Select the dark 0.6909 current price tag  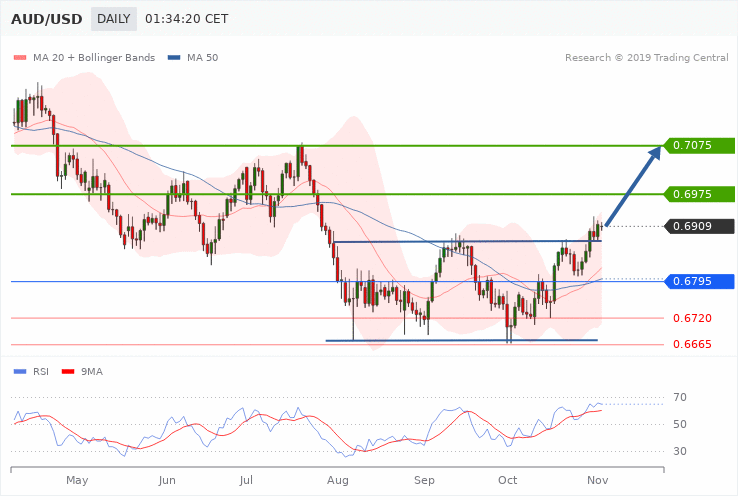pos(698,226)
